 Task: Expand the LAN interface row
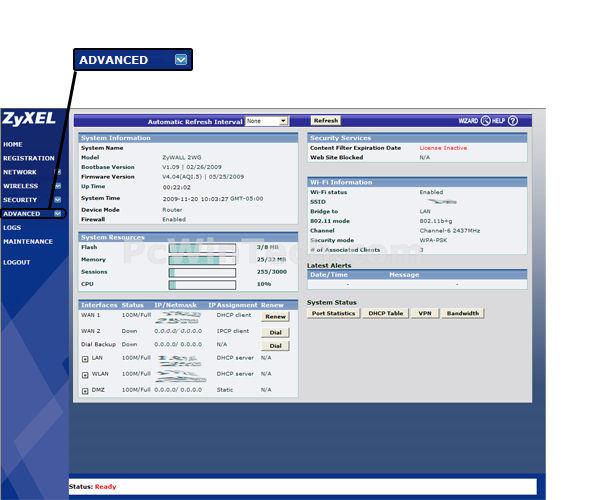pyautogui.click(x=85, y=359)
